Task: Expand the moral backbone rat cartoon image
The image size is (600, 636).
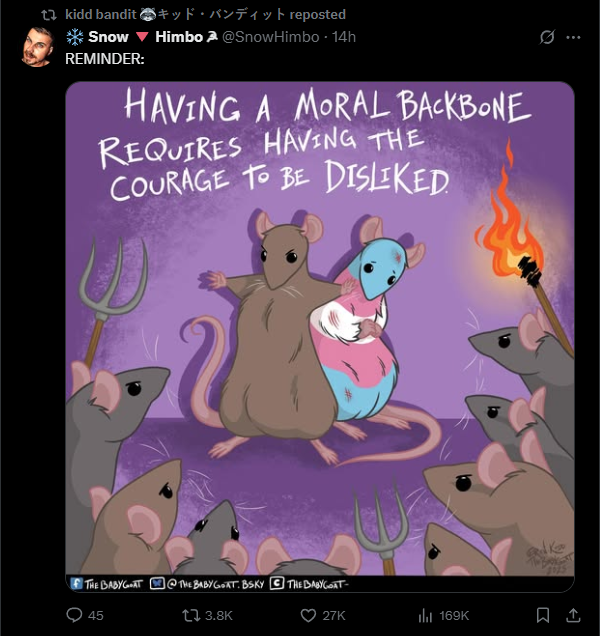Action: (x=320, y=337)
